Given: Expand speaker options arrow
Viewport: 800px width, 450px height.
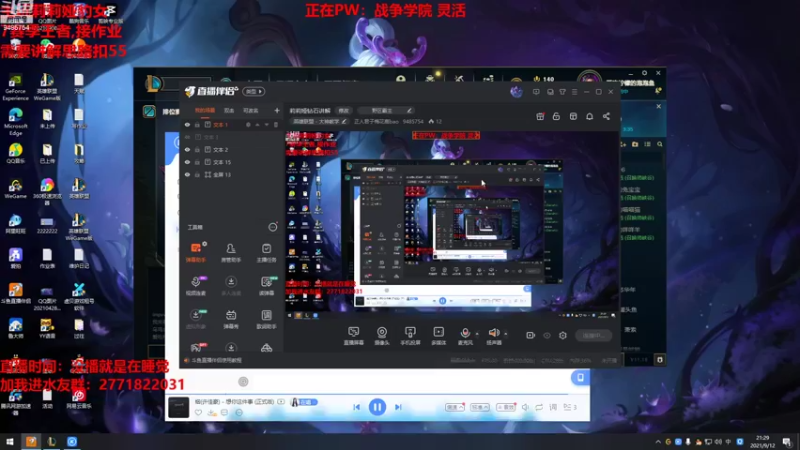Looking at the screenshot, I should [506, 334].
